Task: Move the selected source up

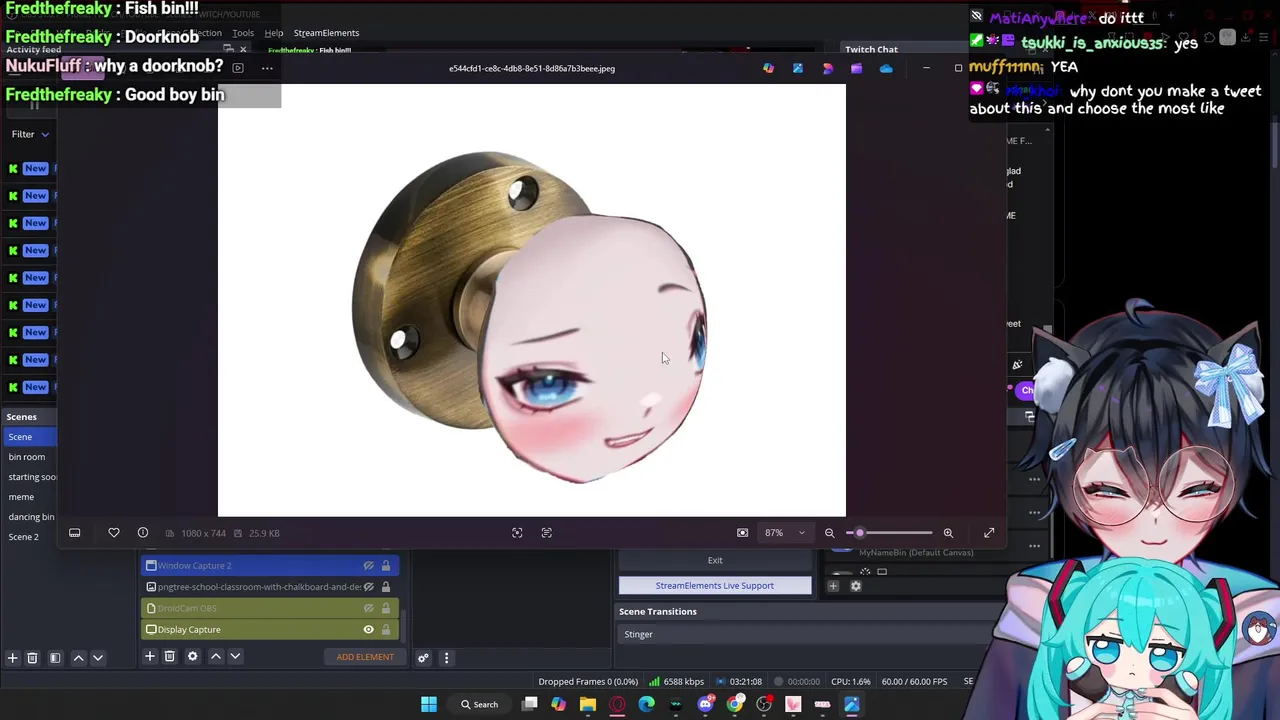Action: [x=216, y=656]
